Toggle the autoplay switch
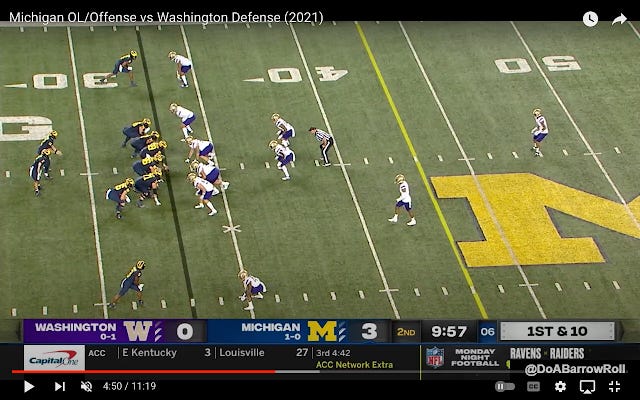The width and height of the screenshot is (640, 400). (504, 386)
